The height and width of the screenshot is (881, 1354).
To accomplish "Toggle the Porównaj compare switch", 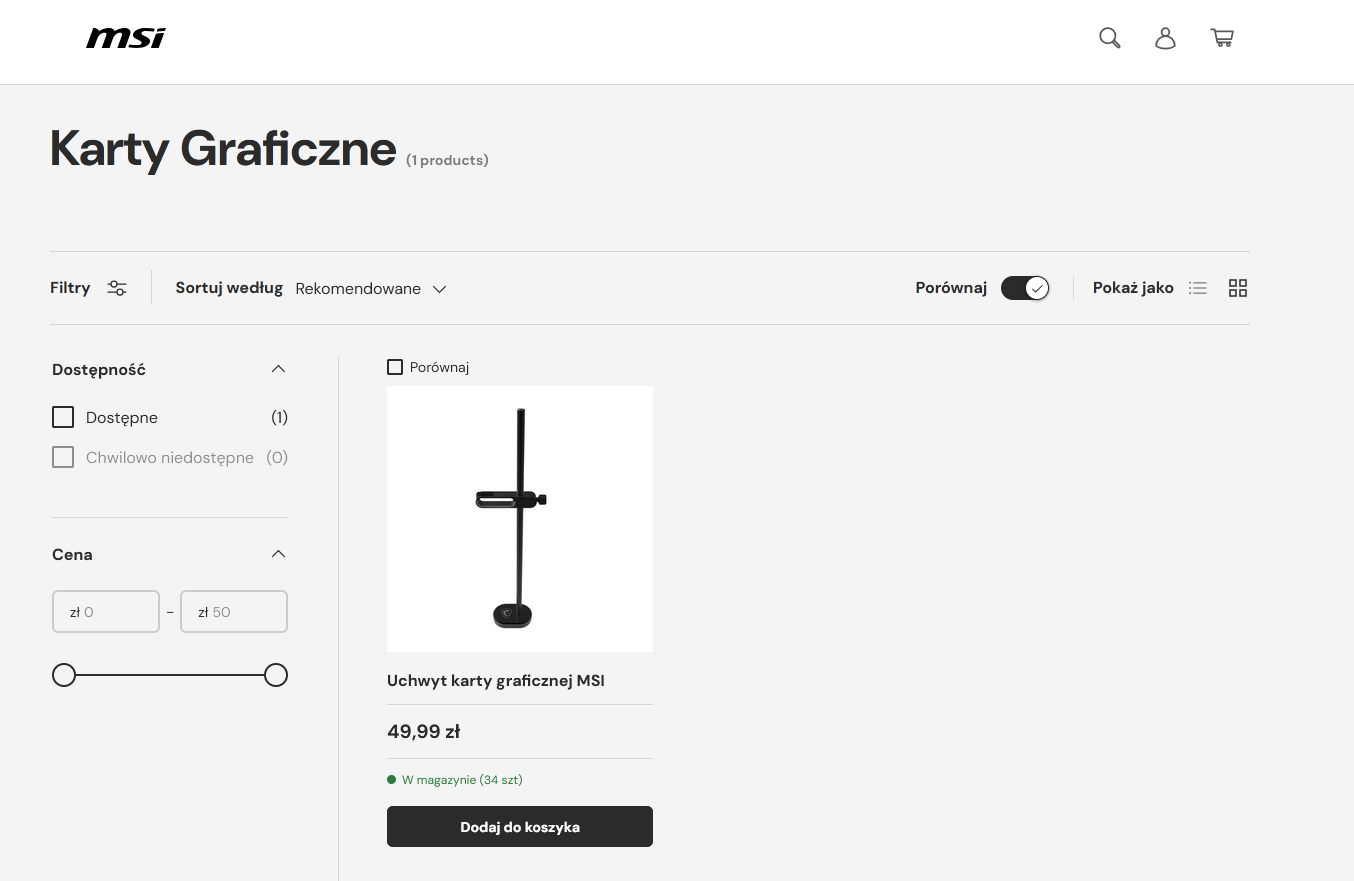I will [x=1025, y=288].
